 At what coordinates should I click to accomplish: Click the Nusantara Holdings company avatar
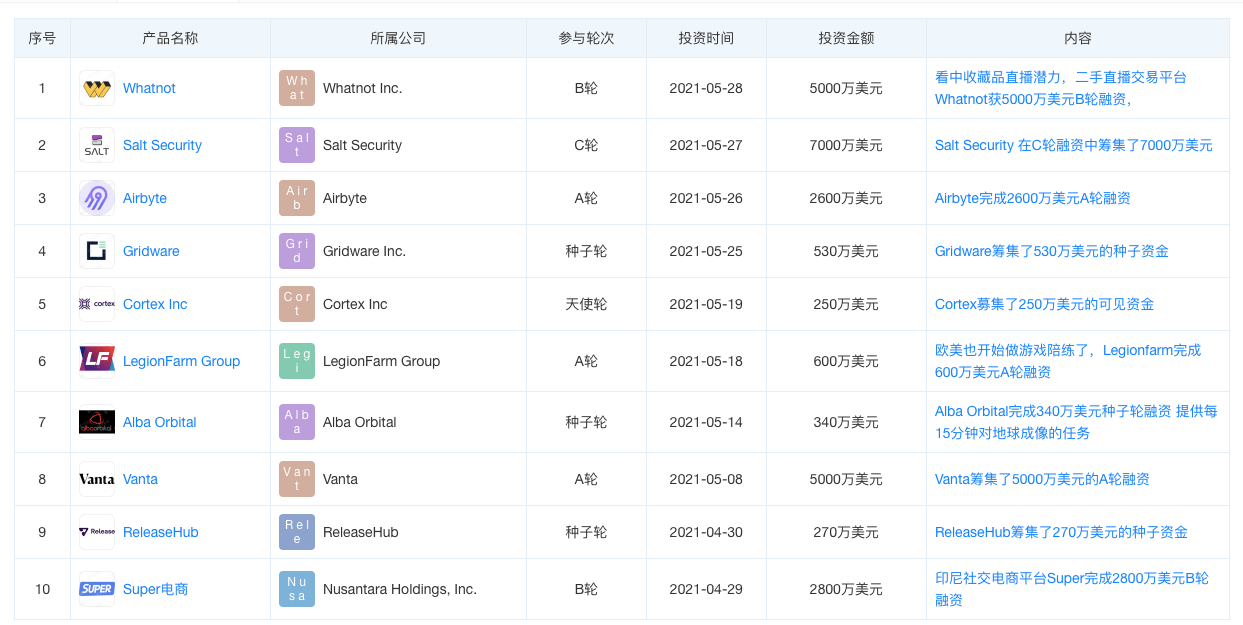tap(297, 589)
